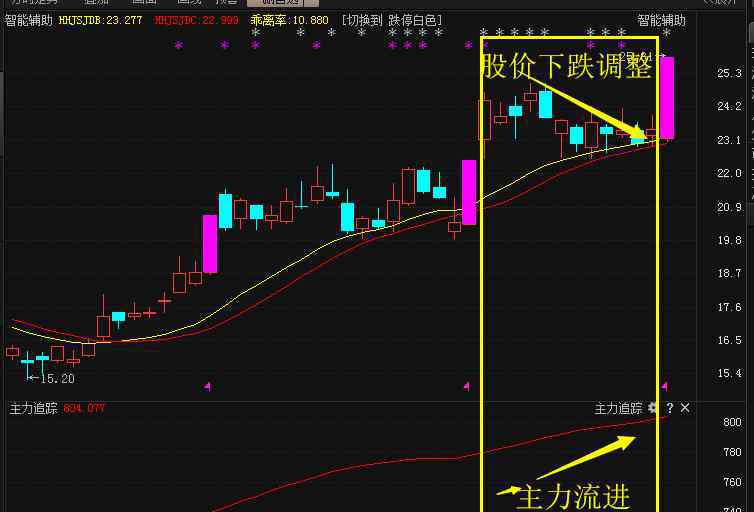
Task: Select the red 824.077 indicator value
Action: click(84, 409)
